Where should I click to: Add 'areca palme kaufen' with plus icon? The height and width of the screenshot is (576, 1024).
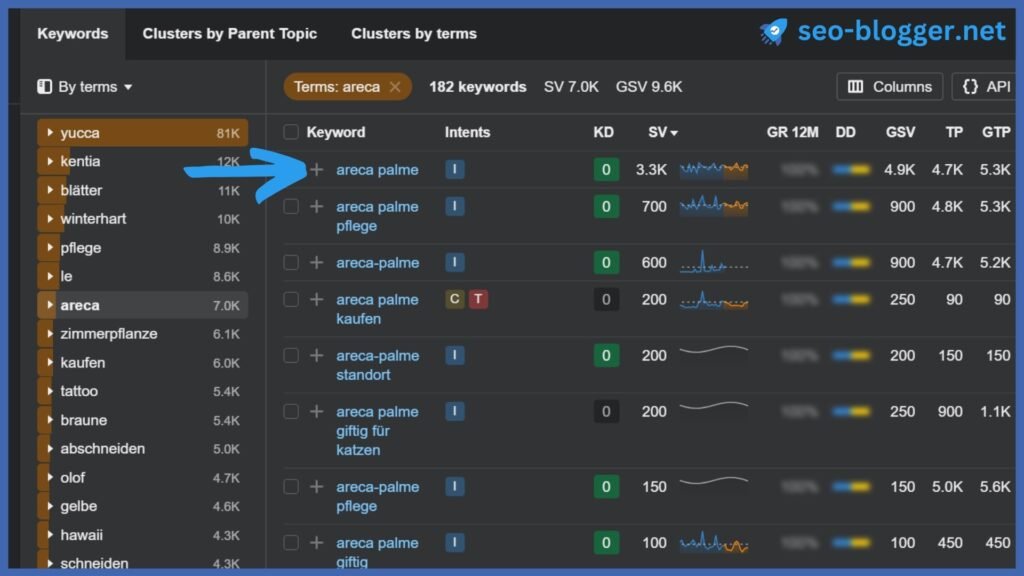pyautogui.click(x=317, y=299)
